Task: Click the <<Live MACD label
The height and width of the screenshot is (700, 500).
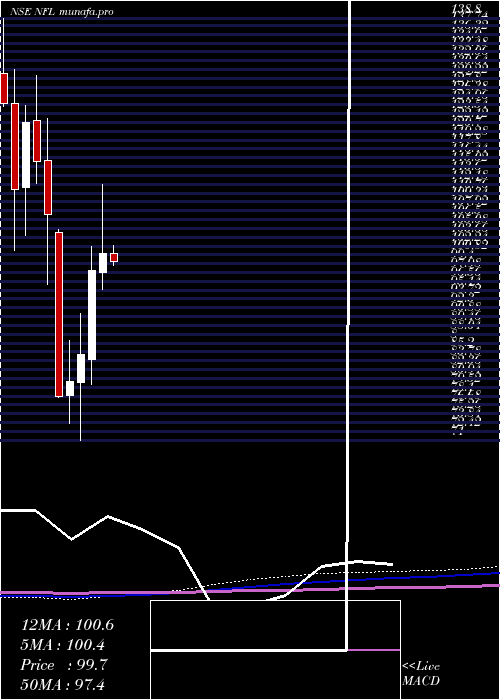Action: click(x=421, y=674)
